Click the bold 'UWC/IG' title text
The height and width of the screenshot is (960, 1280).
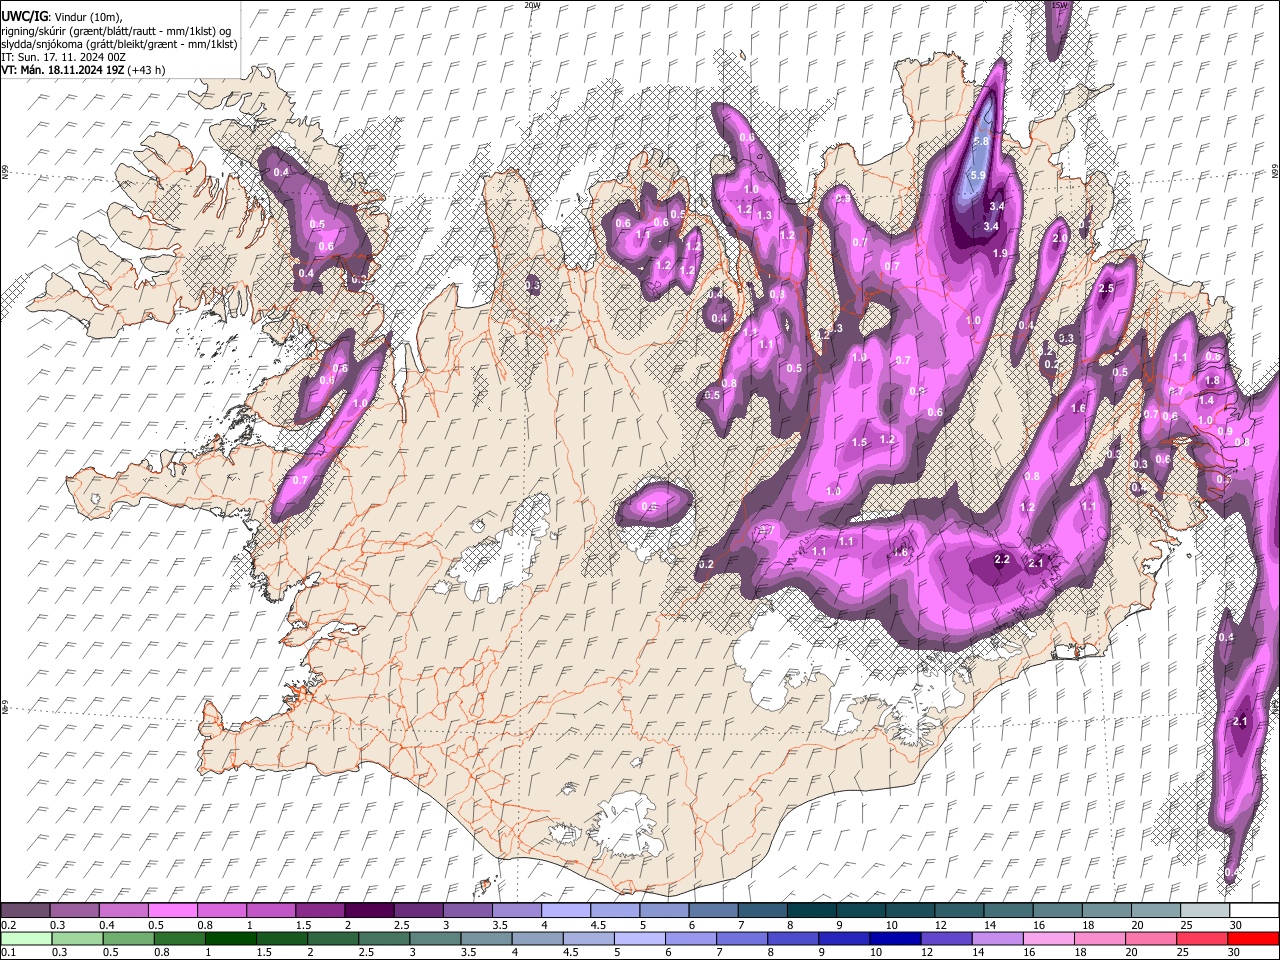tap(24, 17)
